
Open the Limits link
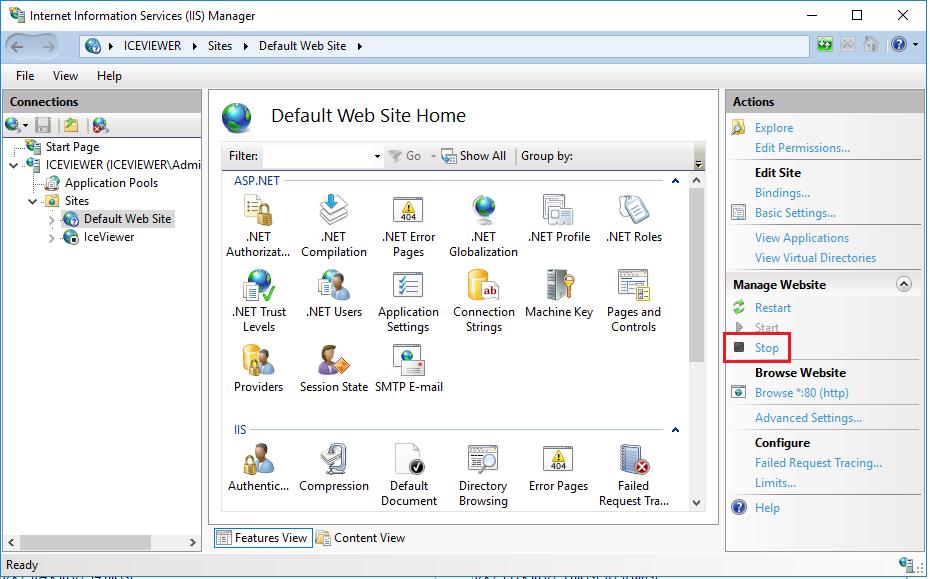775,483
